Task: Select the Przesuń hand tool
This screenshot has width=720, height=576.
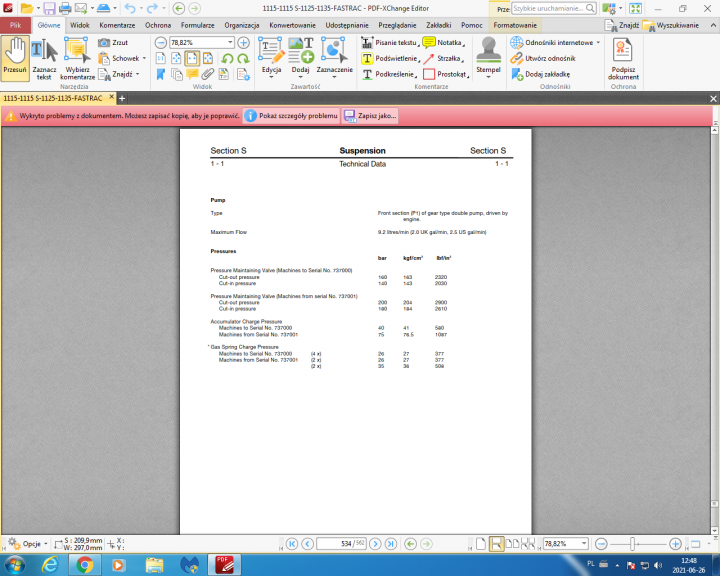Action: [x=15, y=58]
